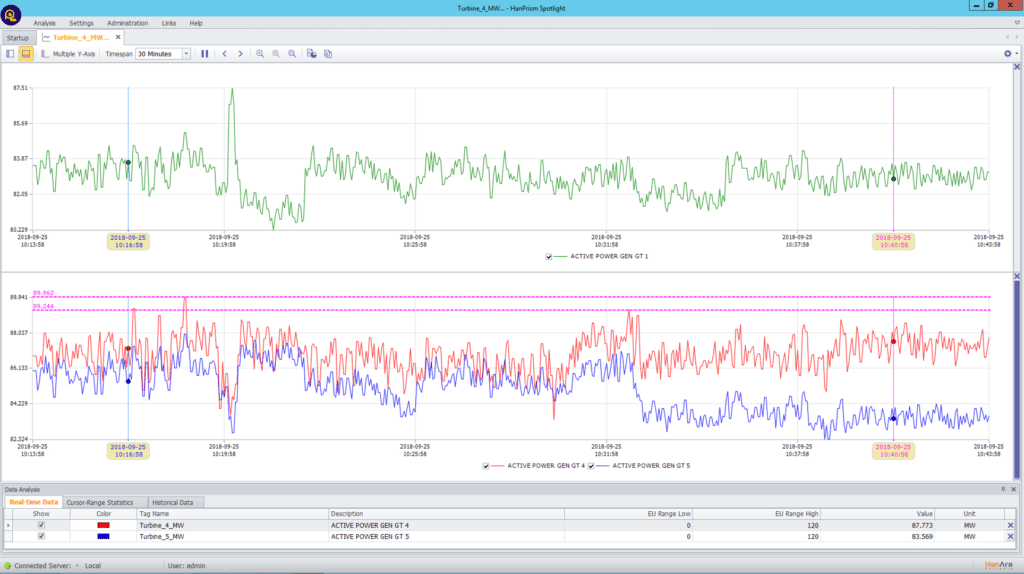Click the copy chart icon
The width and height of the screenshot is (1024, 574).
pyautogui.click(x=328, y=54)
